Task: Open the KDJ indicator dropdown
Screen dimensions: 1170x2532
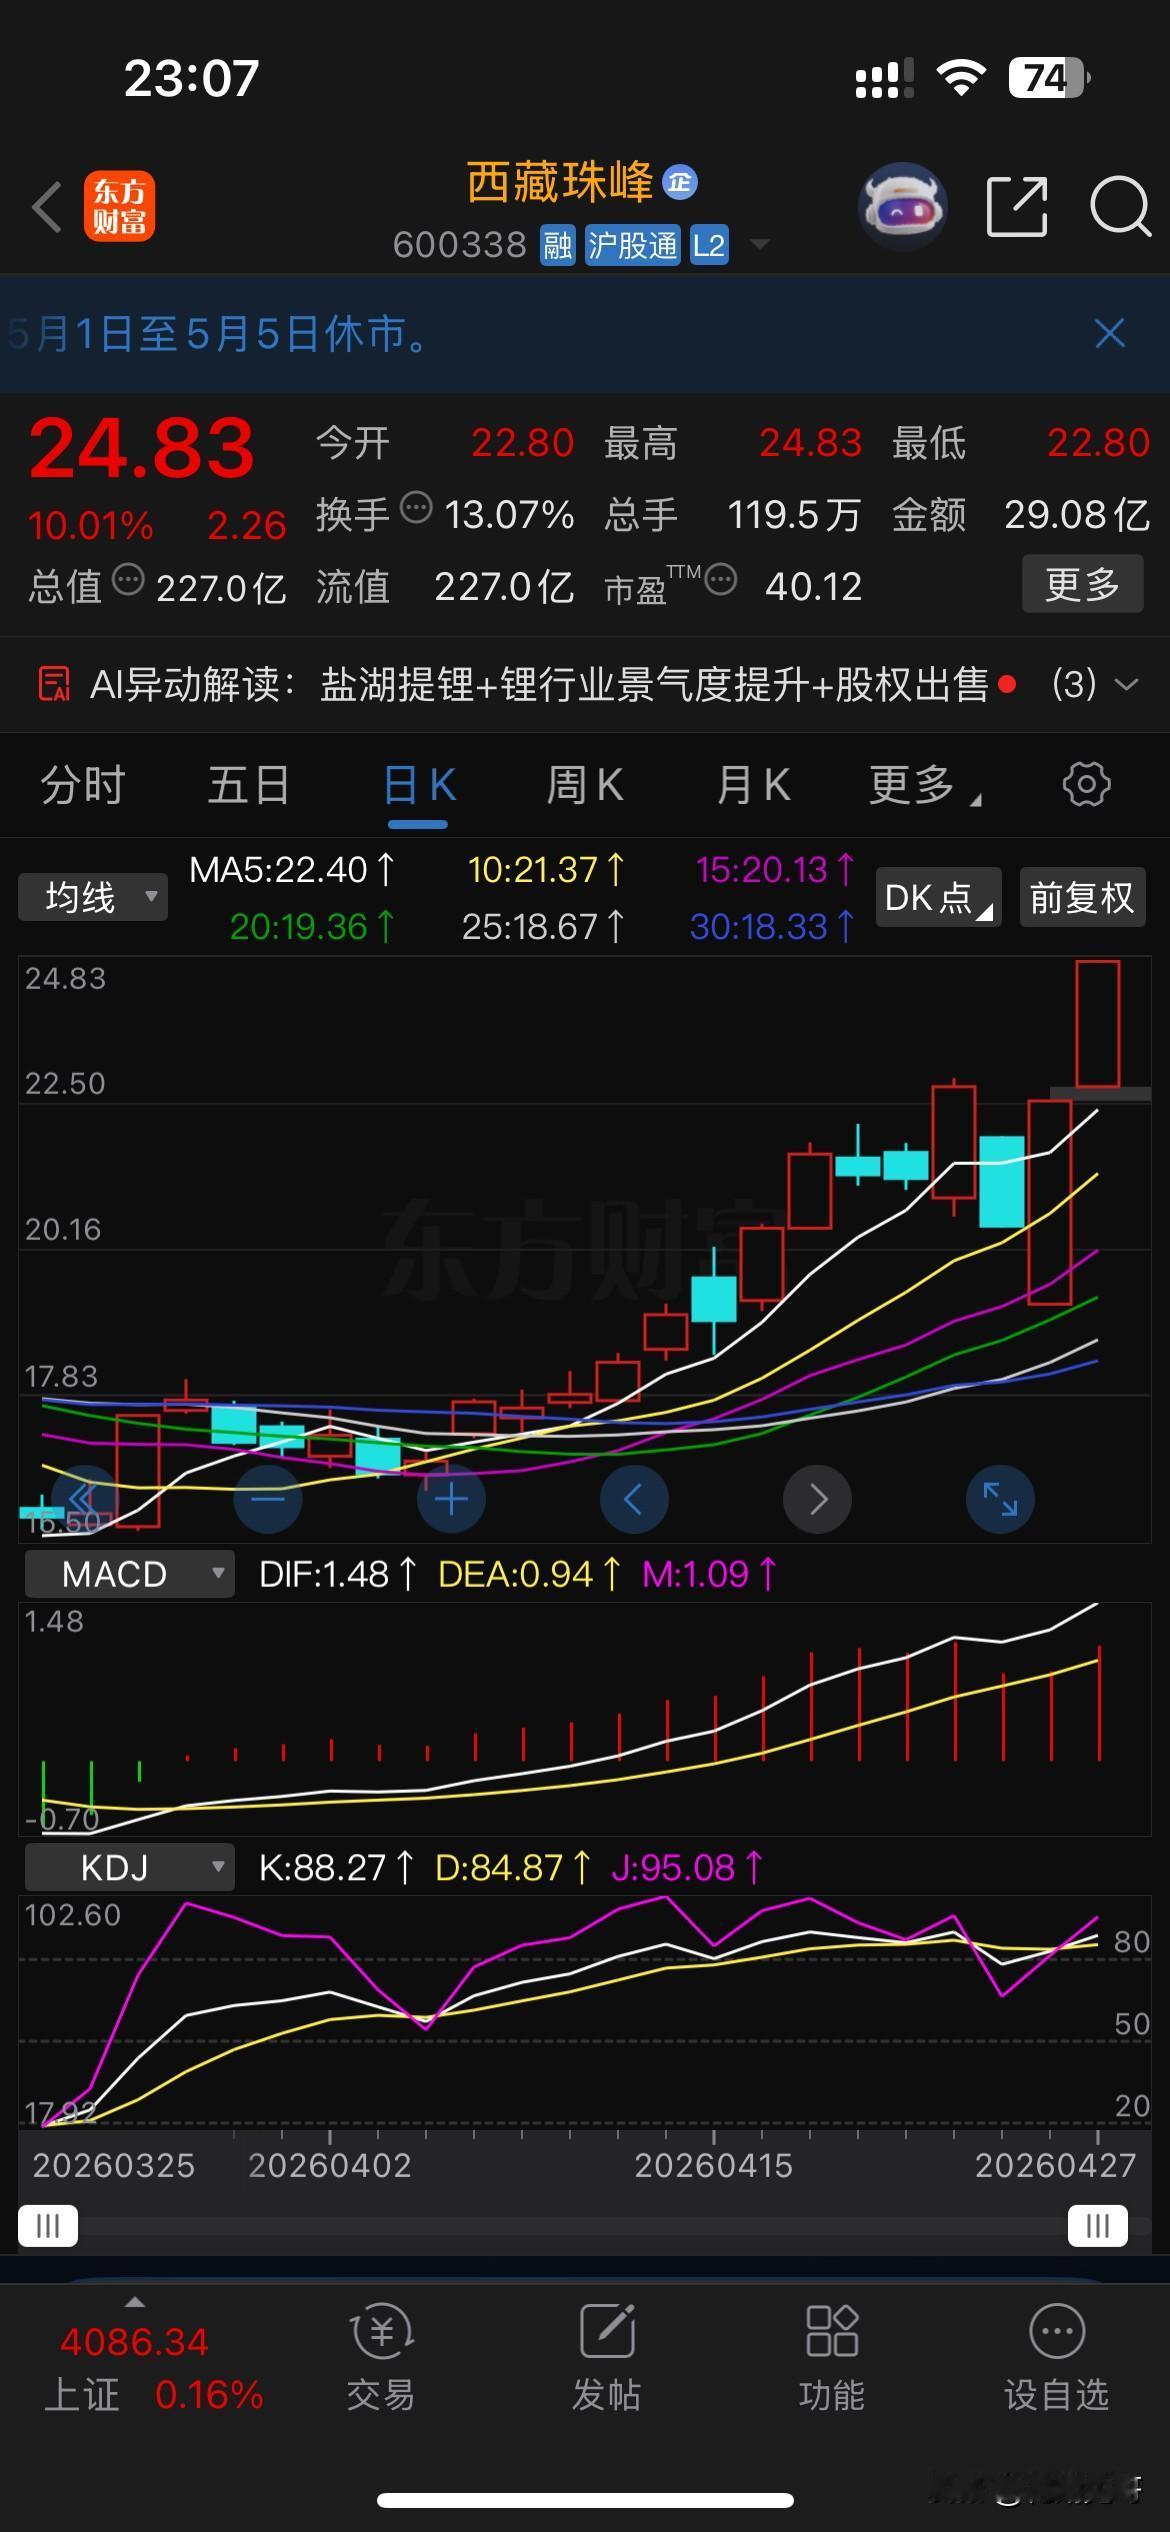Action: (129, 1868)
